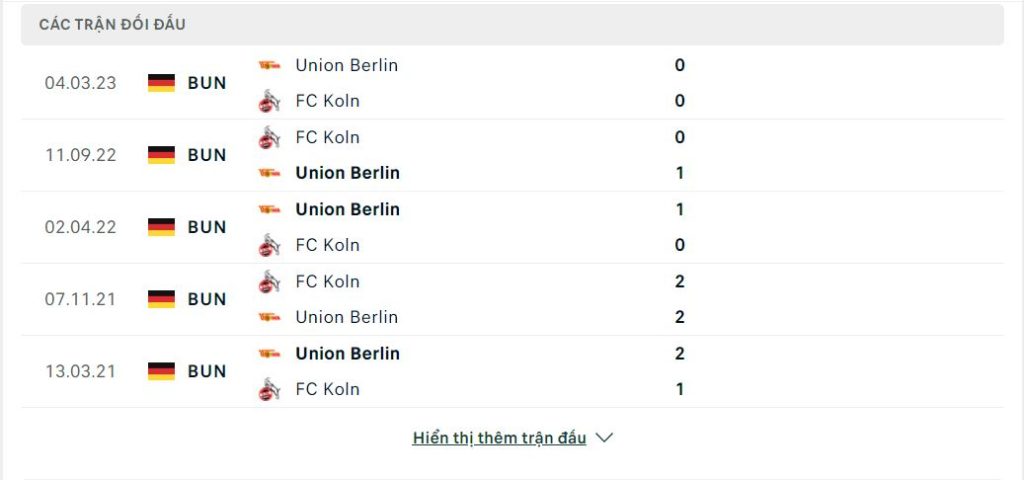Open Hiển thị thêm trận đấu link
The height and width of the screenshot is (480, 1024).
(x=500, y=438)
